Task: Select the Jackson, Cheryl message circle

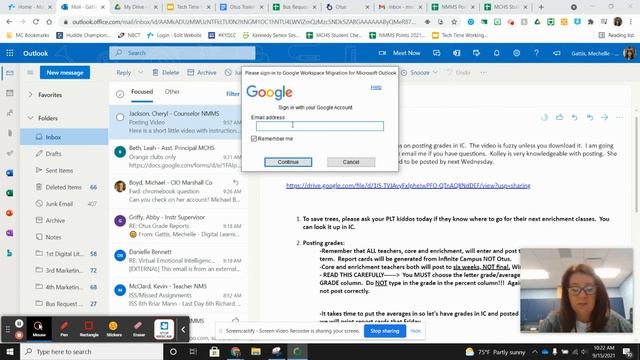Action: (x=120, y=118)
